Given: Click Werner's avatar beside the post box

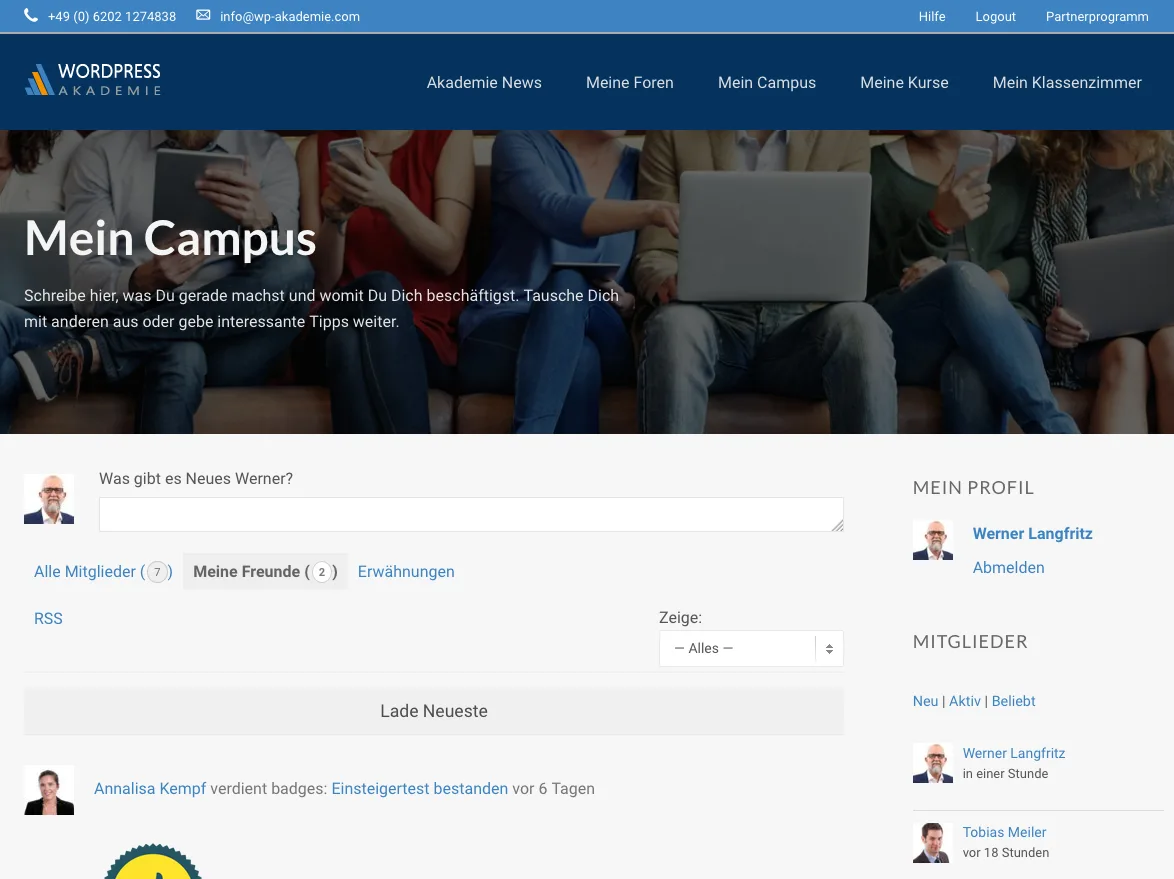Looking at the screenshot, I should (x=49, y=499).
